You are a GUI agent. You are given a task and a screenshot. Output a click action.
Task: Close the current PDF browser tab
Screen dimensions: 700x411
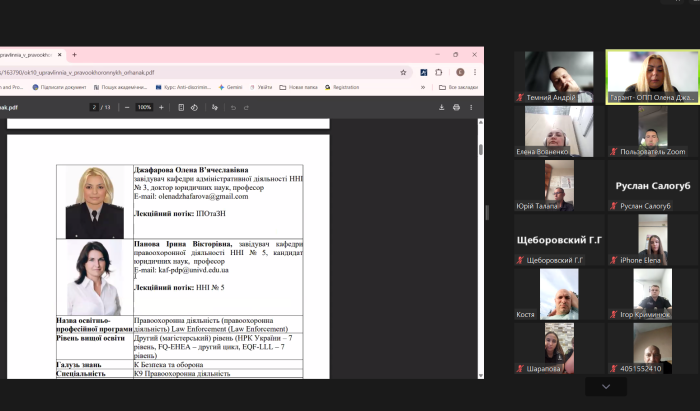[60, 55]
